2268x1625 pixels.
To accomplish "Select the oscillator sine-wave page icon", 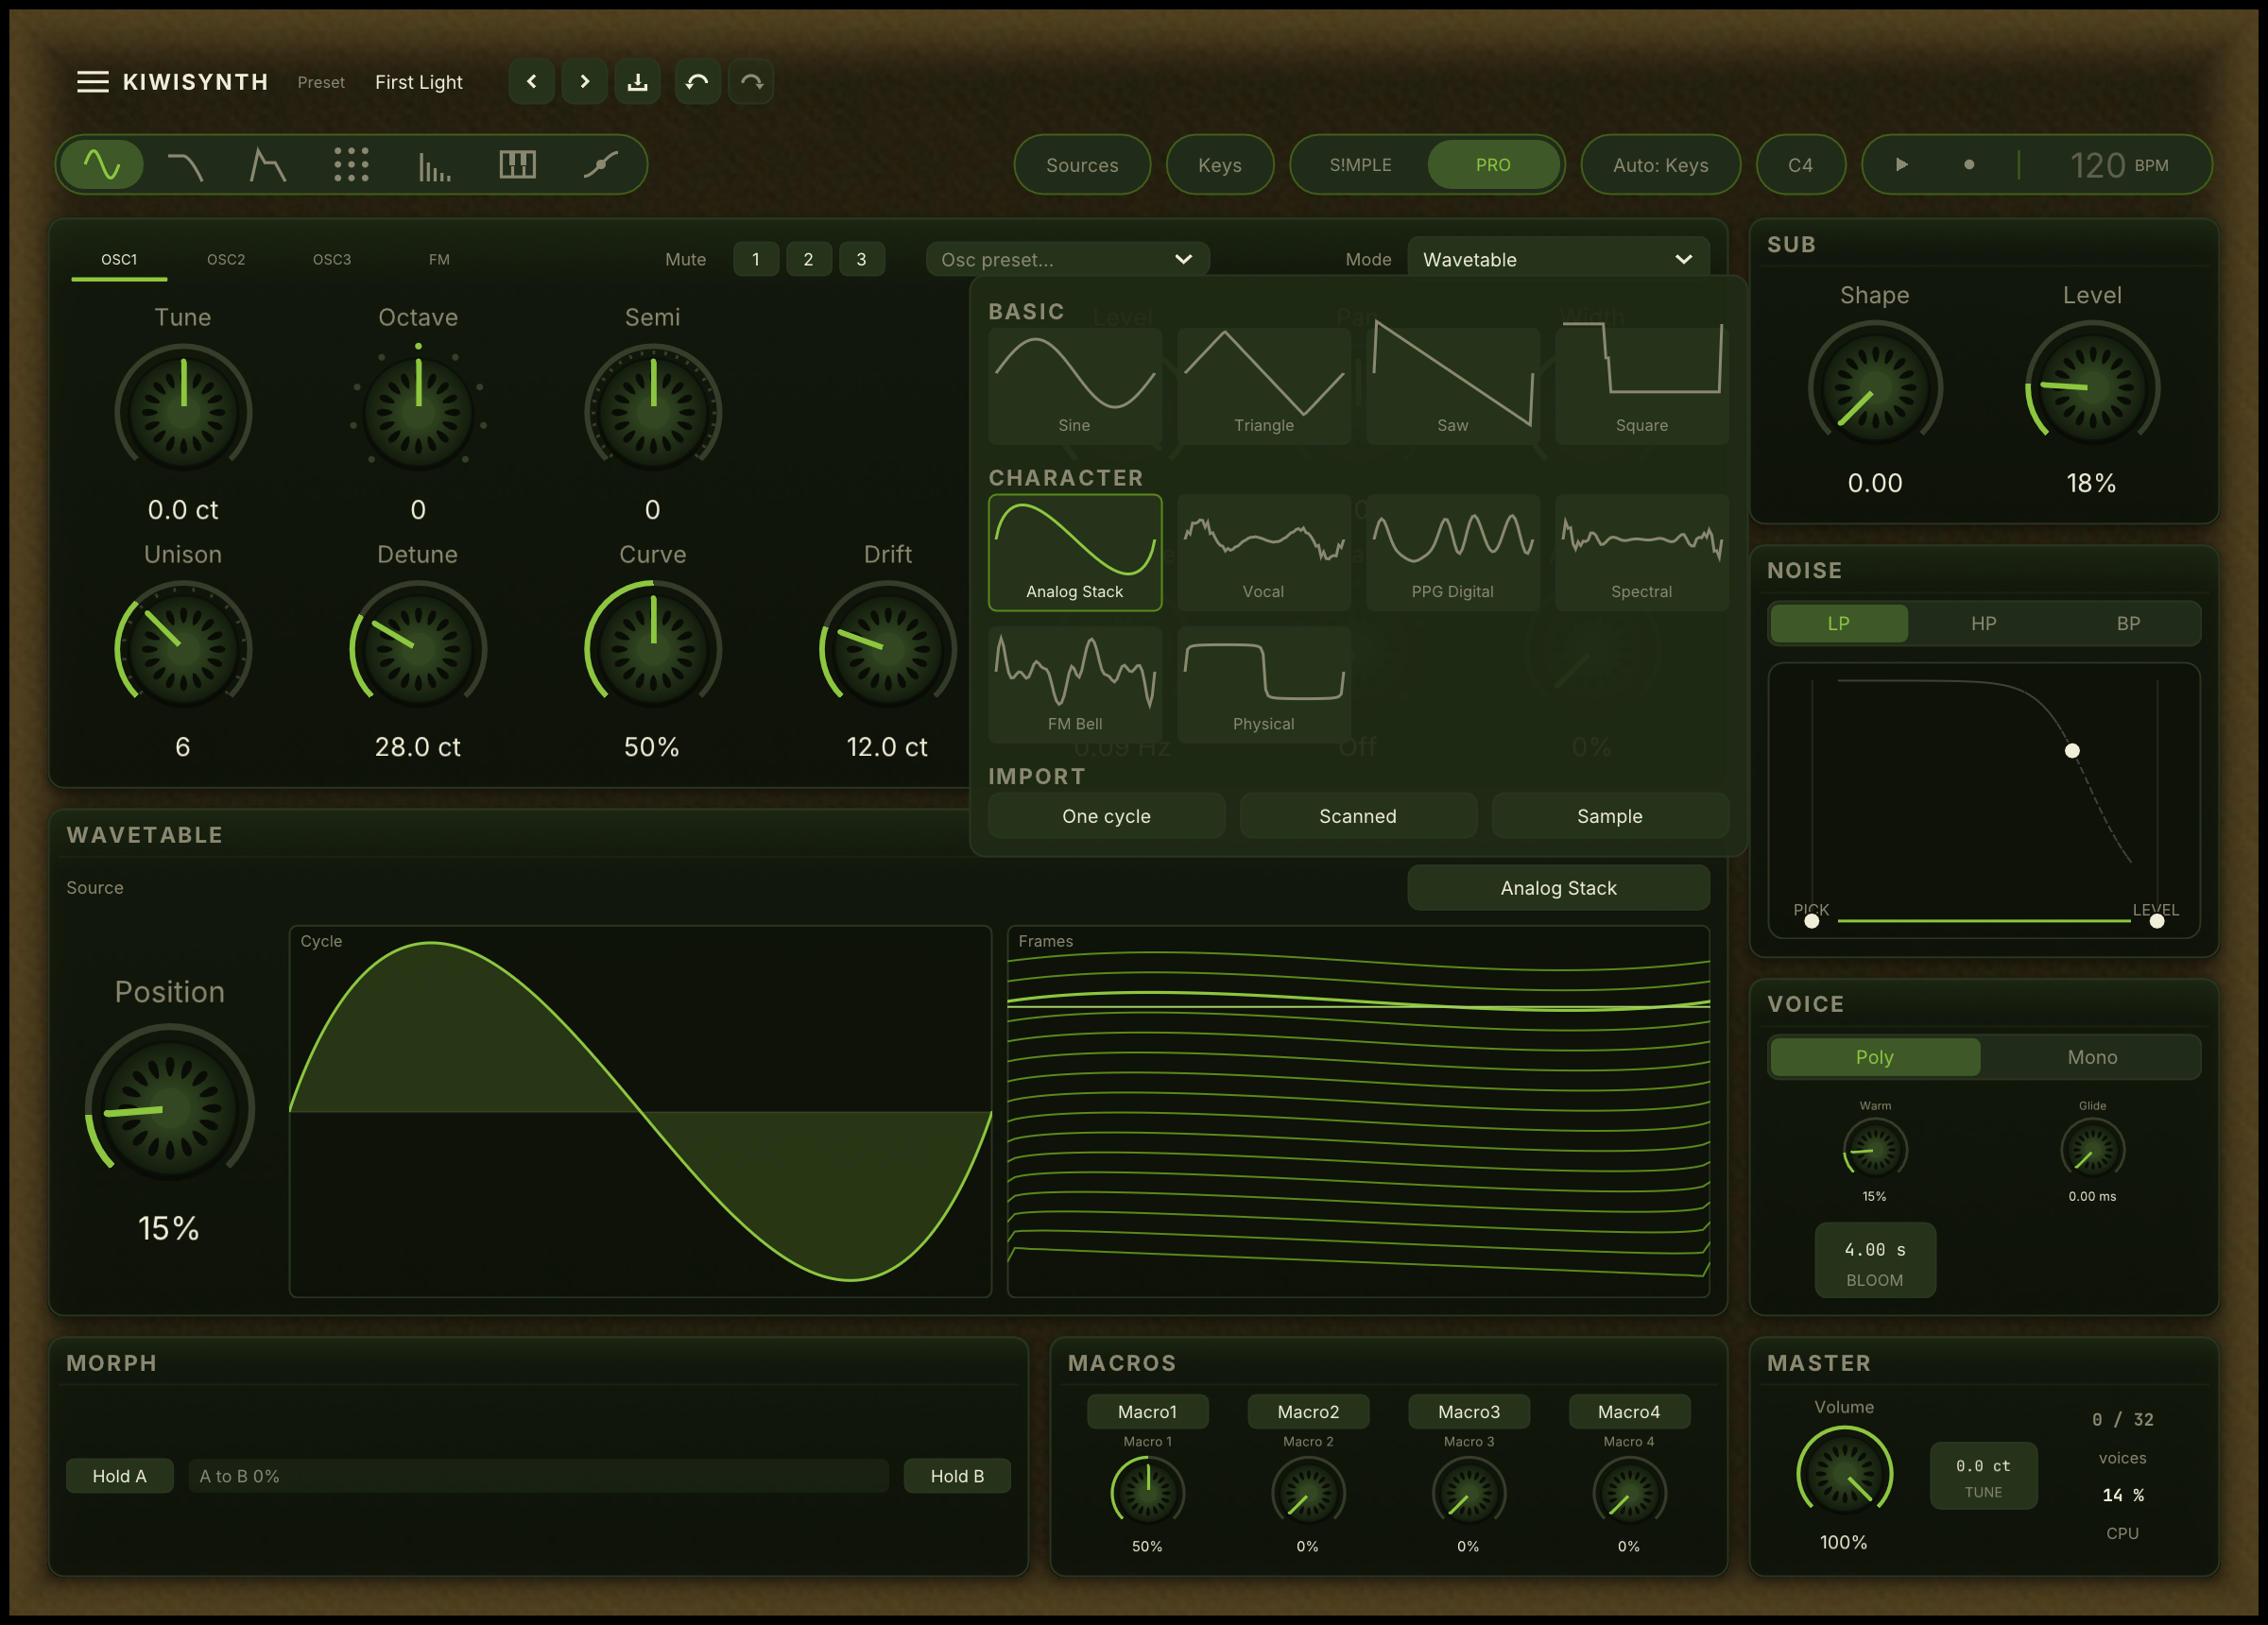I will pos(102,164).
